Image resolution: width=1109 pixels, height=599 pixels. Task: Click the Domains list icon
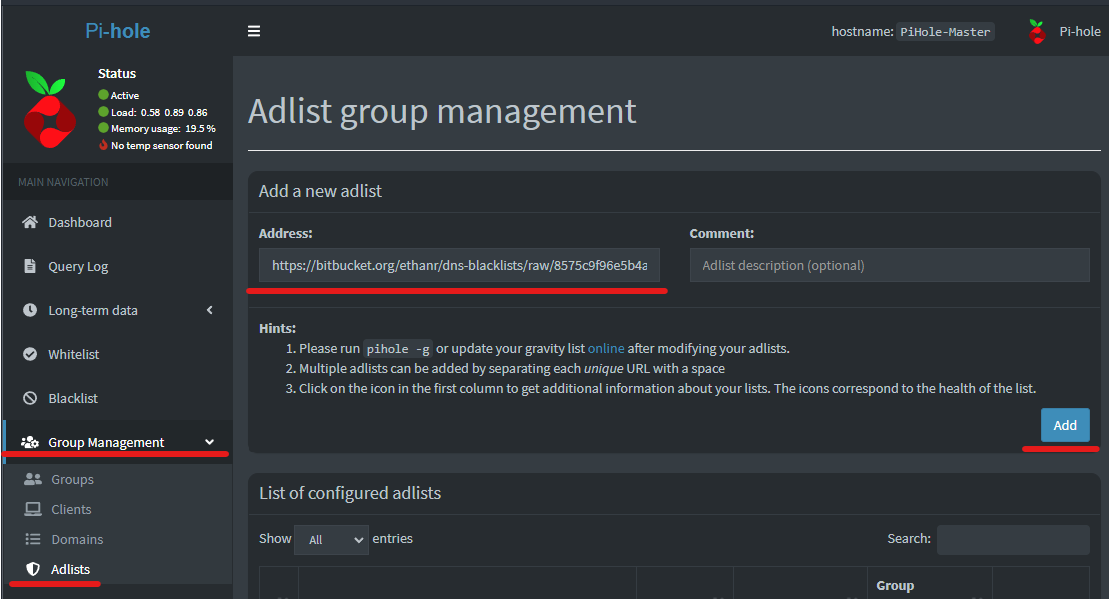(x=34, y=539)
